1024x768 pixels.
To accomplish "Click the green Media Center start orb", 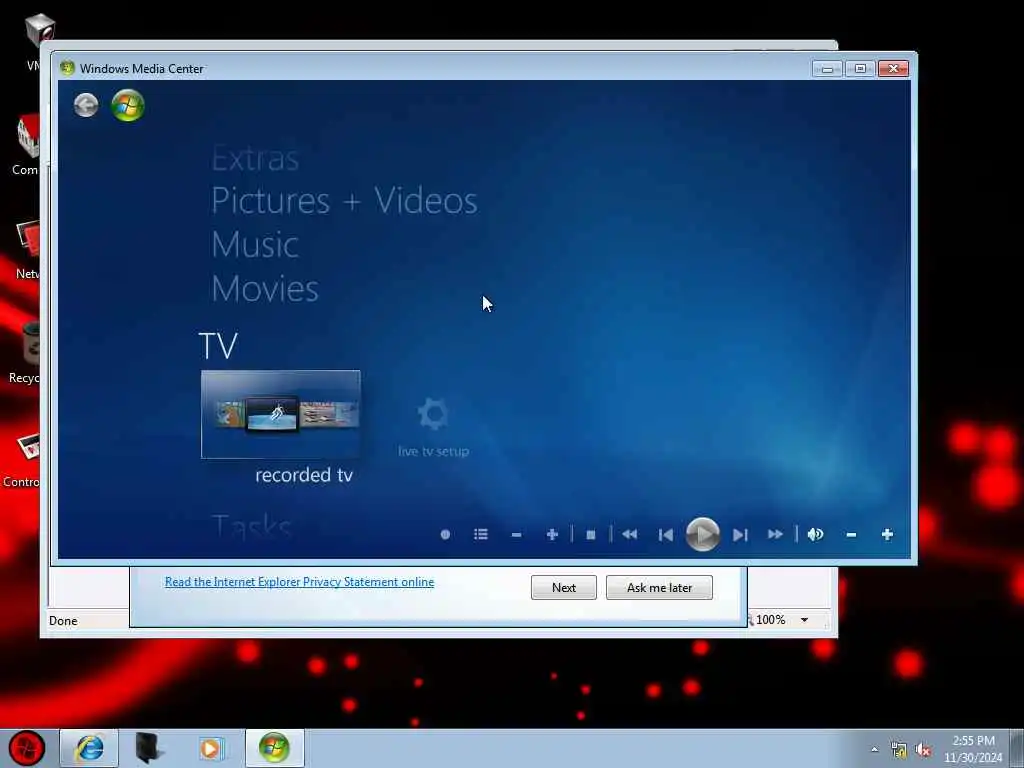I will [x=127, y=105].
